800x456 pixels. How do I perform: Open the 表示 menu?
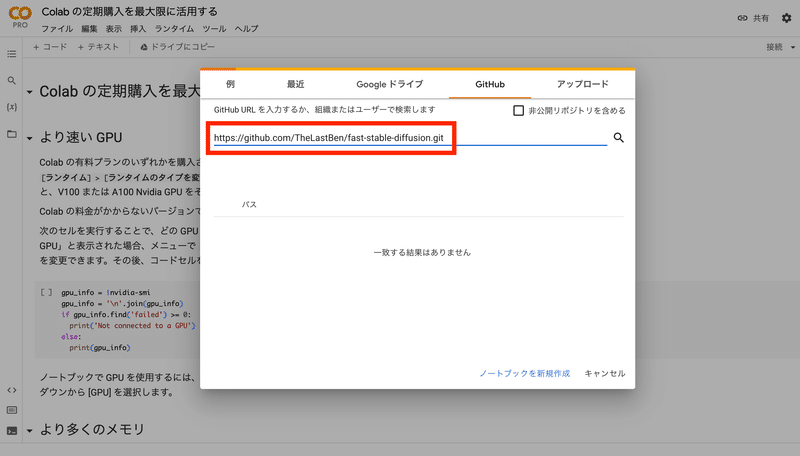pyautogui.click(x=114, y=29)
